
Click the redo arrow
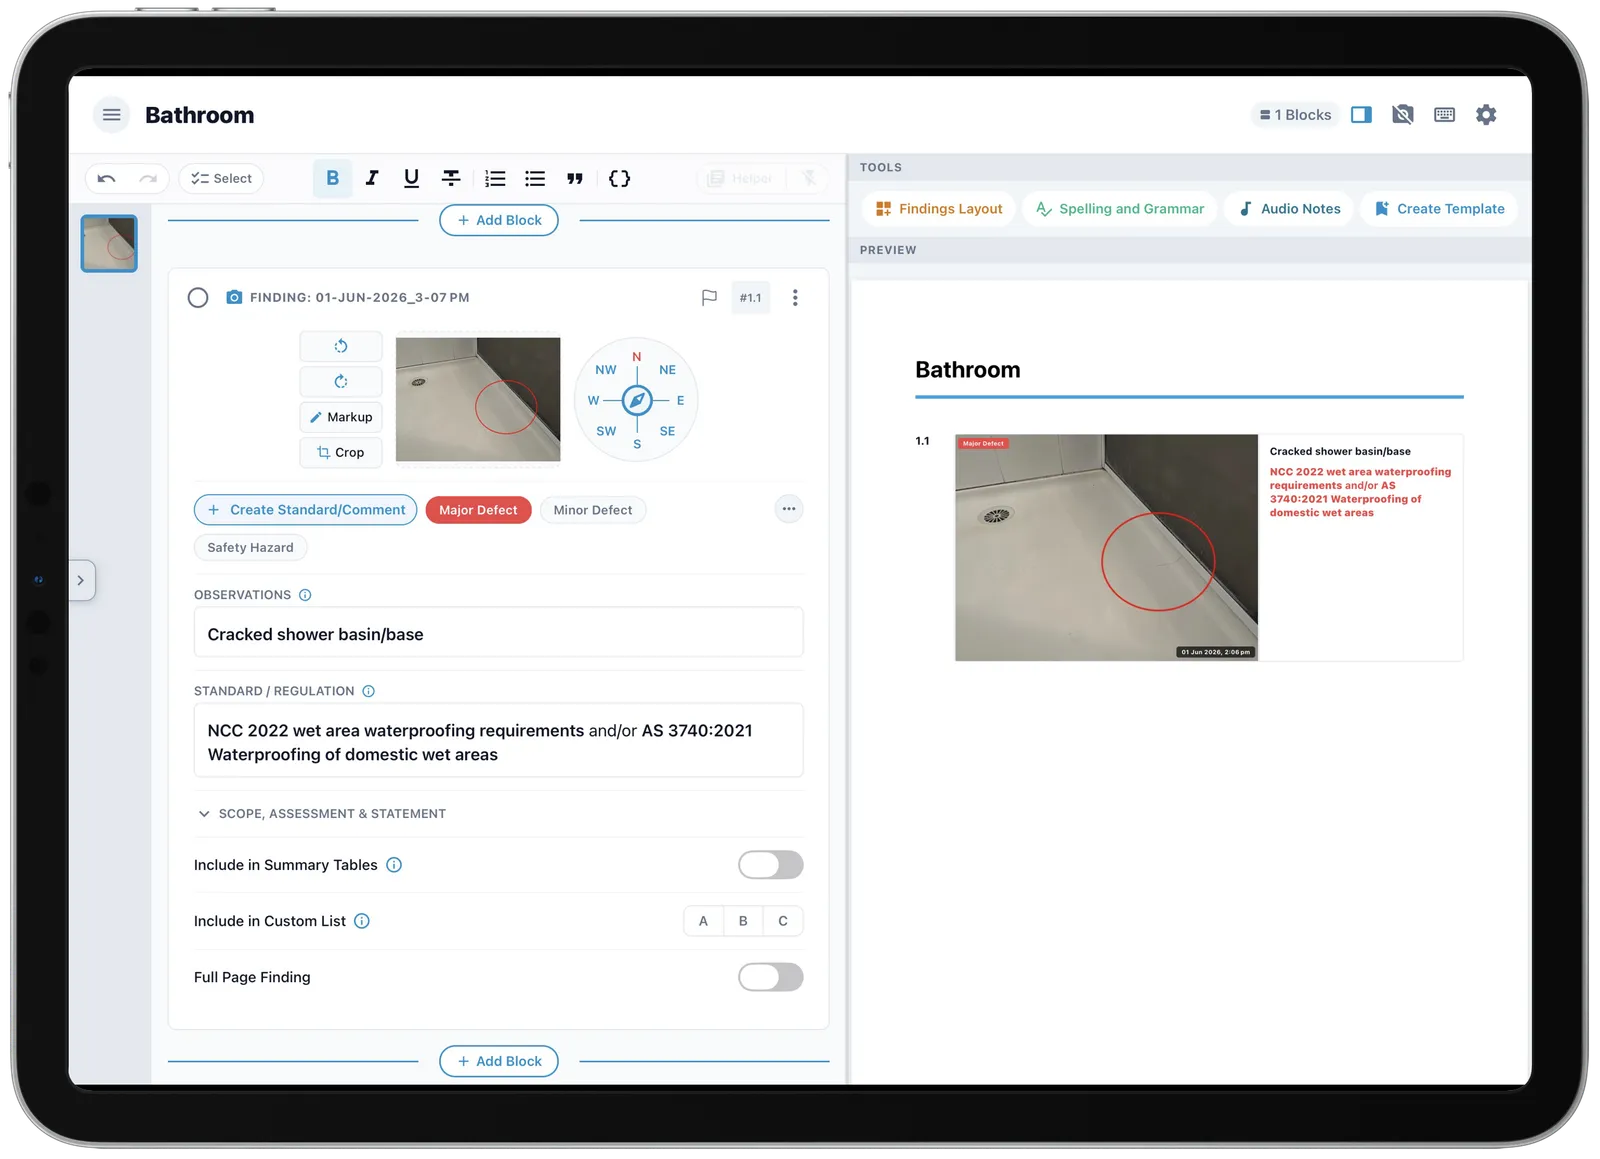[148, 179]
